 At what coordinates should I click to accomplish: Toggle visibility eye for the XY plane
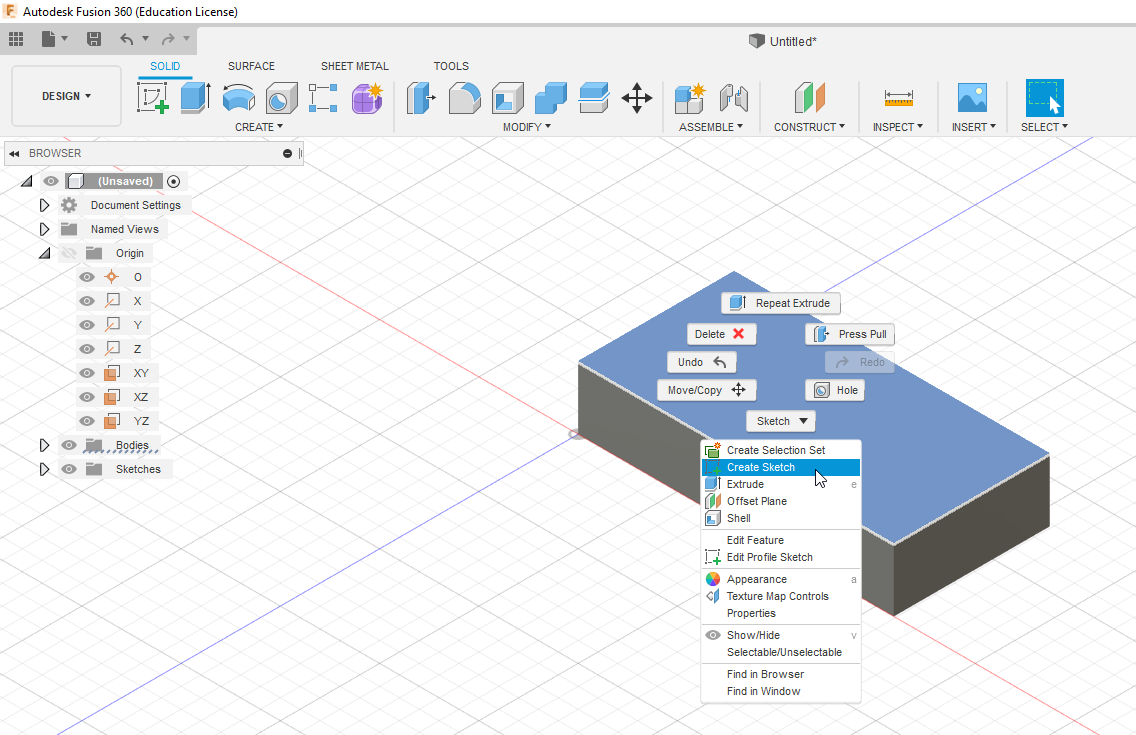[87, 373]
